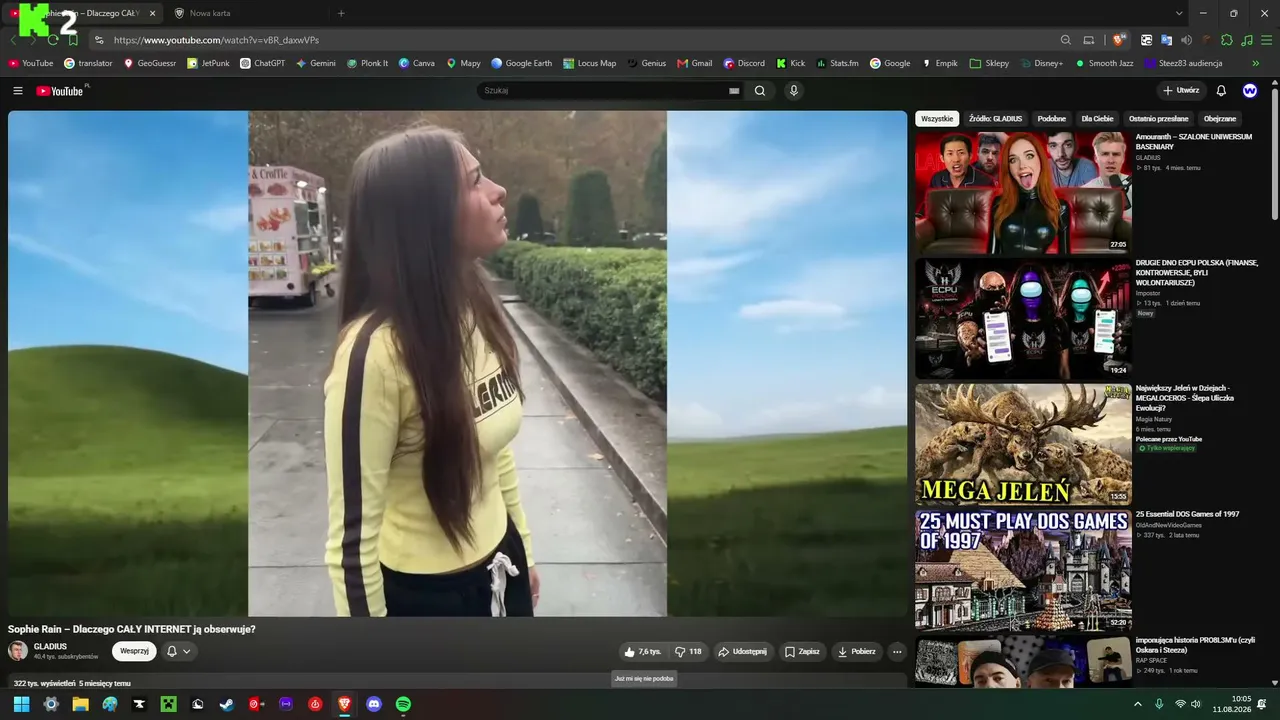Screen dimensions: 1280x720
Task: Open the Gmail bookmark
Action: click(695, 63)
